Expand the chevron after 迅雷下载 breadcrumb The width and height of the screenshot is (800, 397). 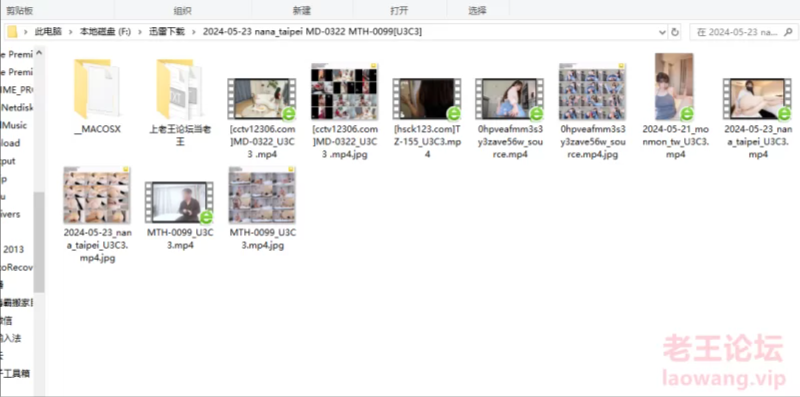194,32
